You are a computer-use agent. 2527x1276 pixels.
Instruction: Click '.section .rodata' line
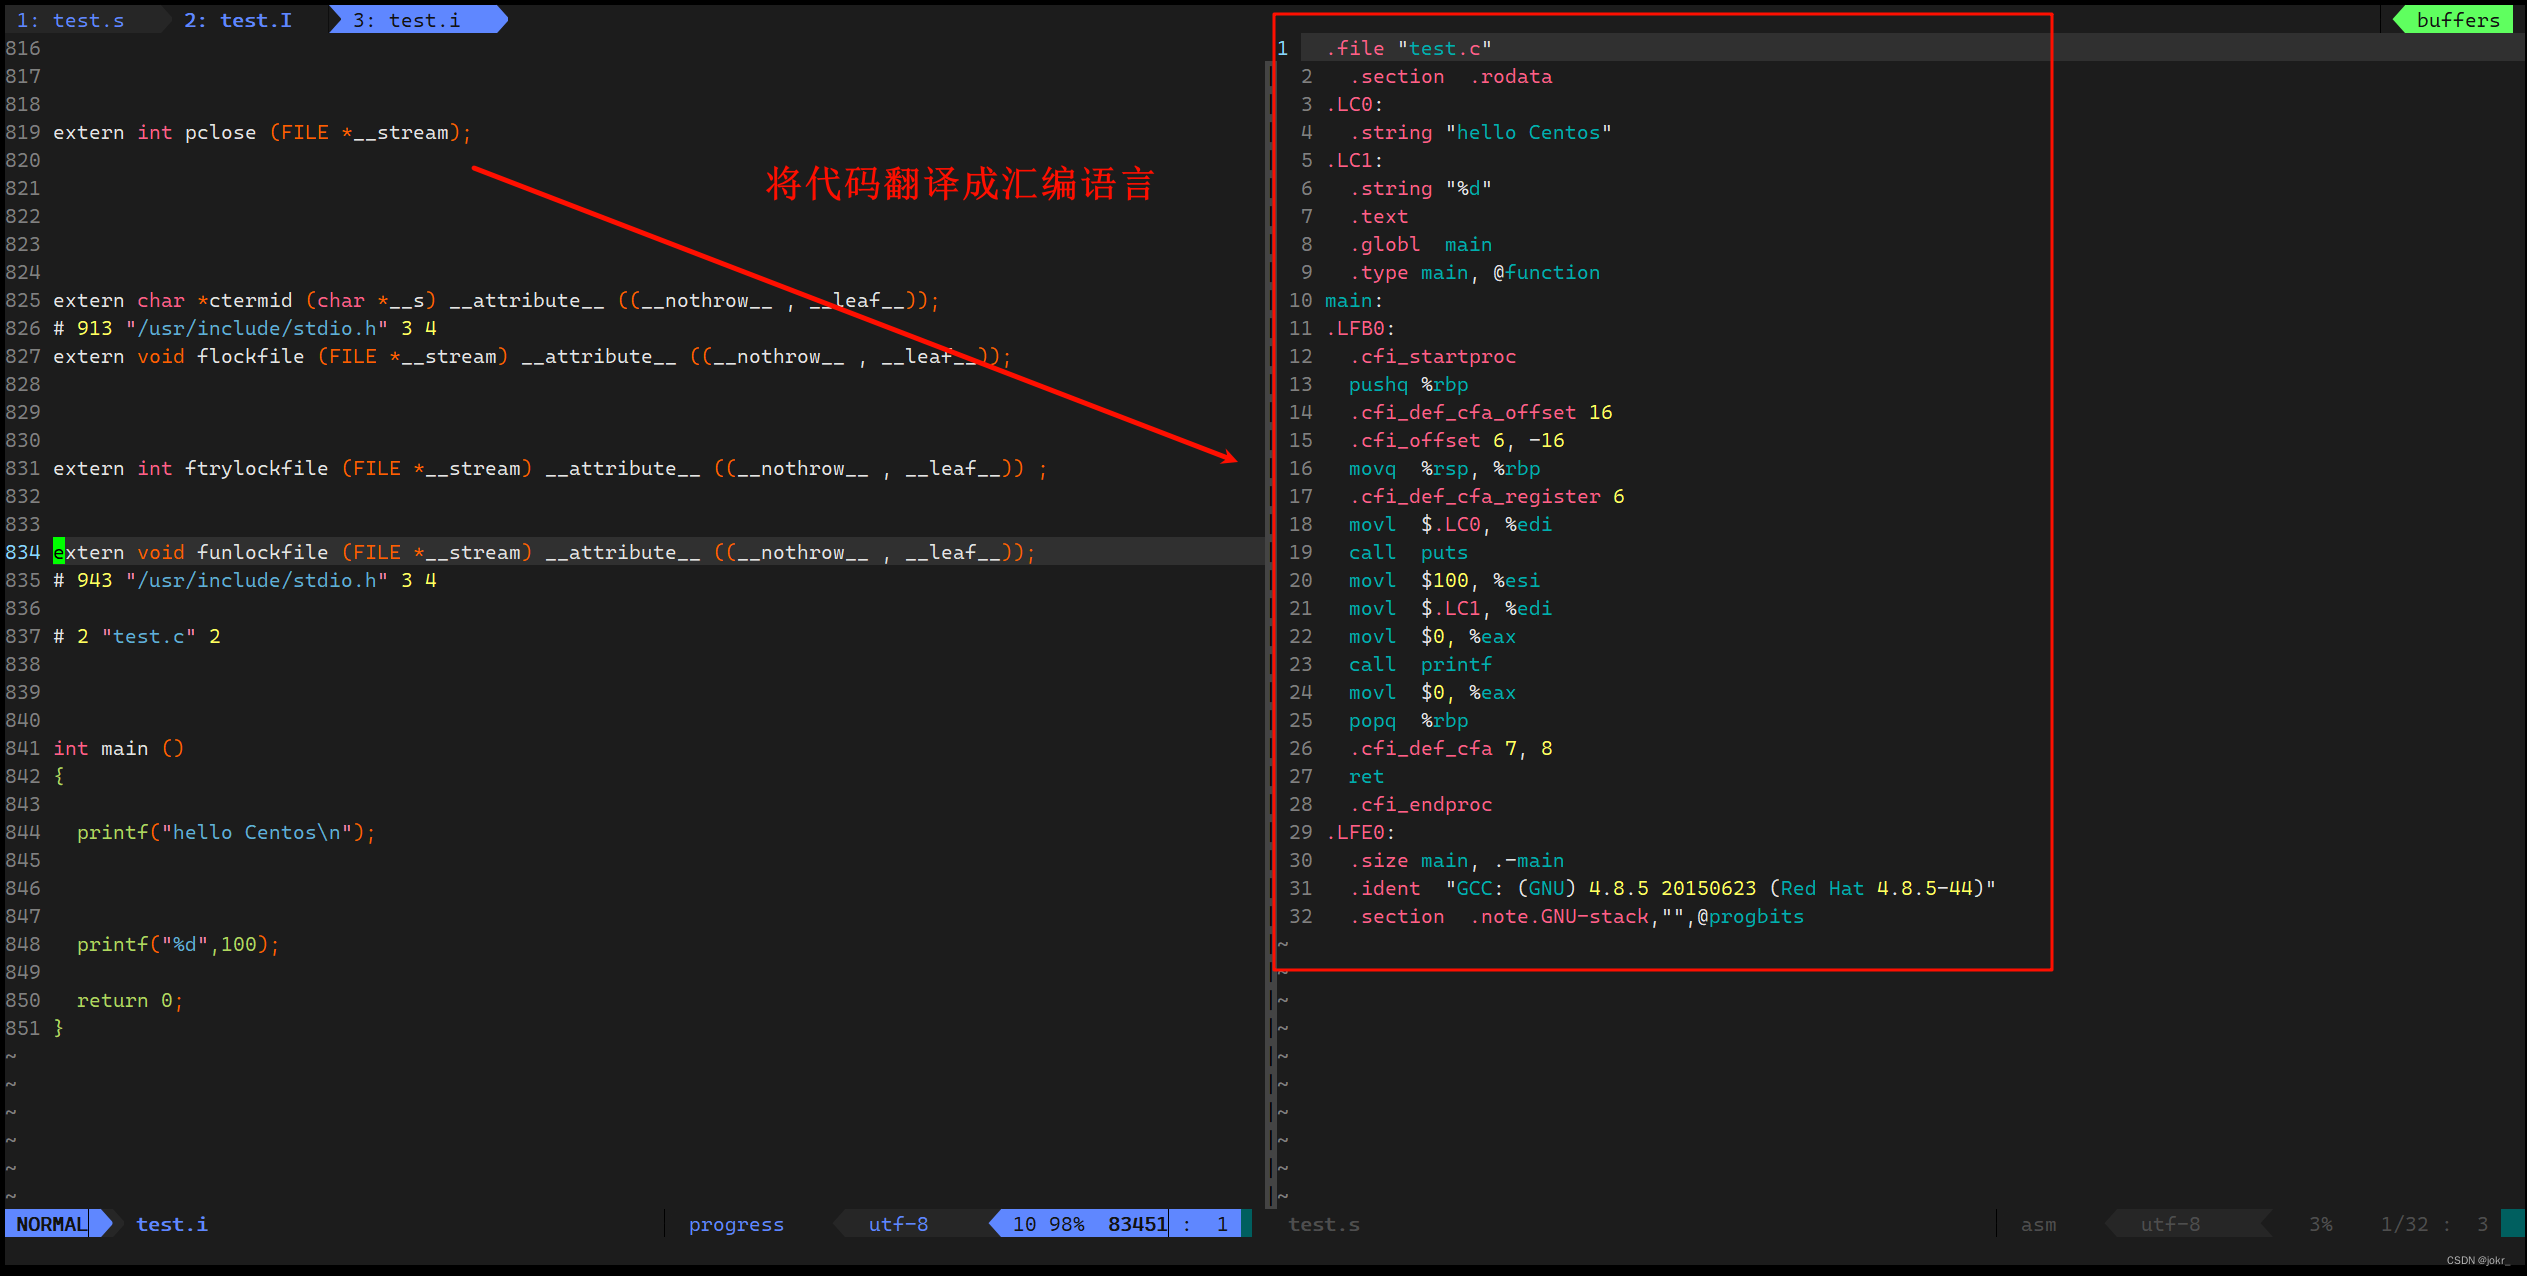pos(1451,77)
